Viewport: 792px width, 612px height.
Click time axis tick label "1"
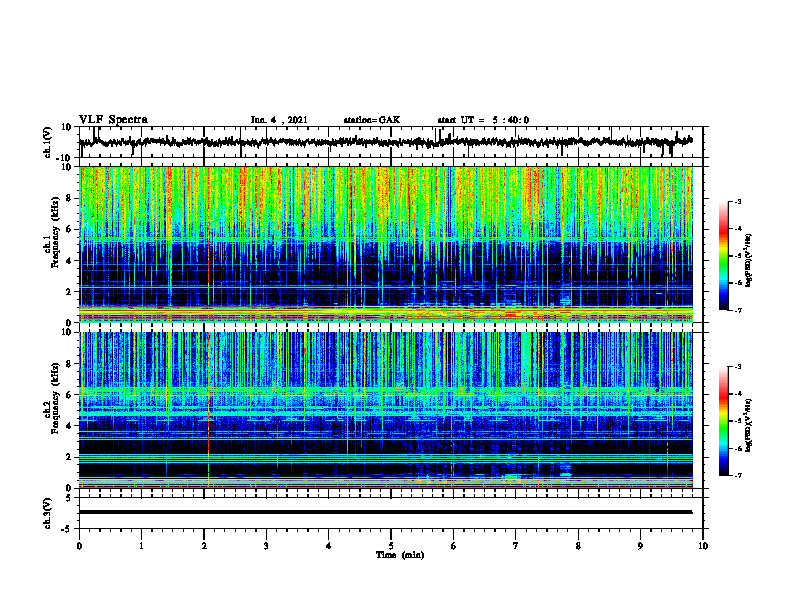(x=141, y=546)
